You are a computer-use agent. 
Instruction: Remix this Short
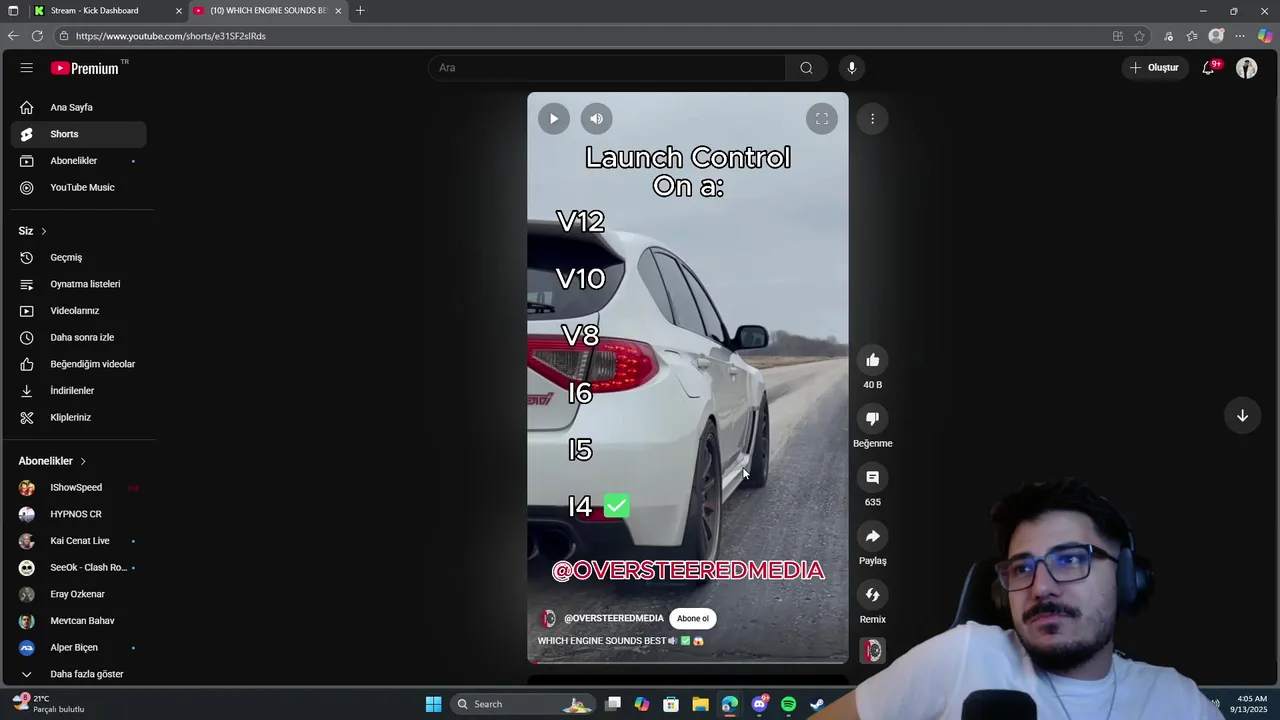873,595
